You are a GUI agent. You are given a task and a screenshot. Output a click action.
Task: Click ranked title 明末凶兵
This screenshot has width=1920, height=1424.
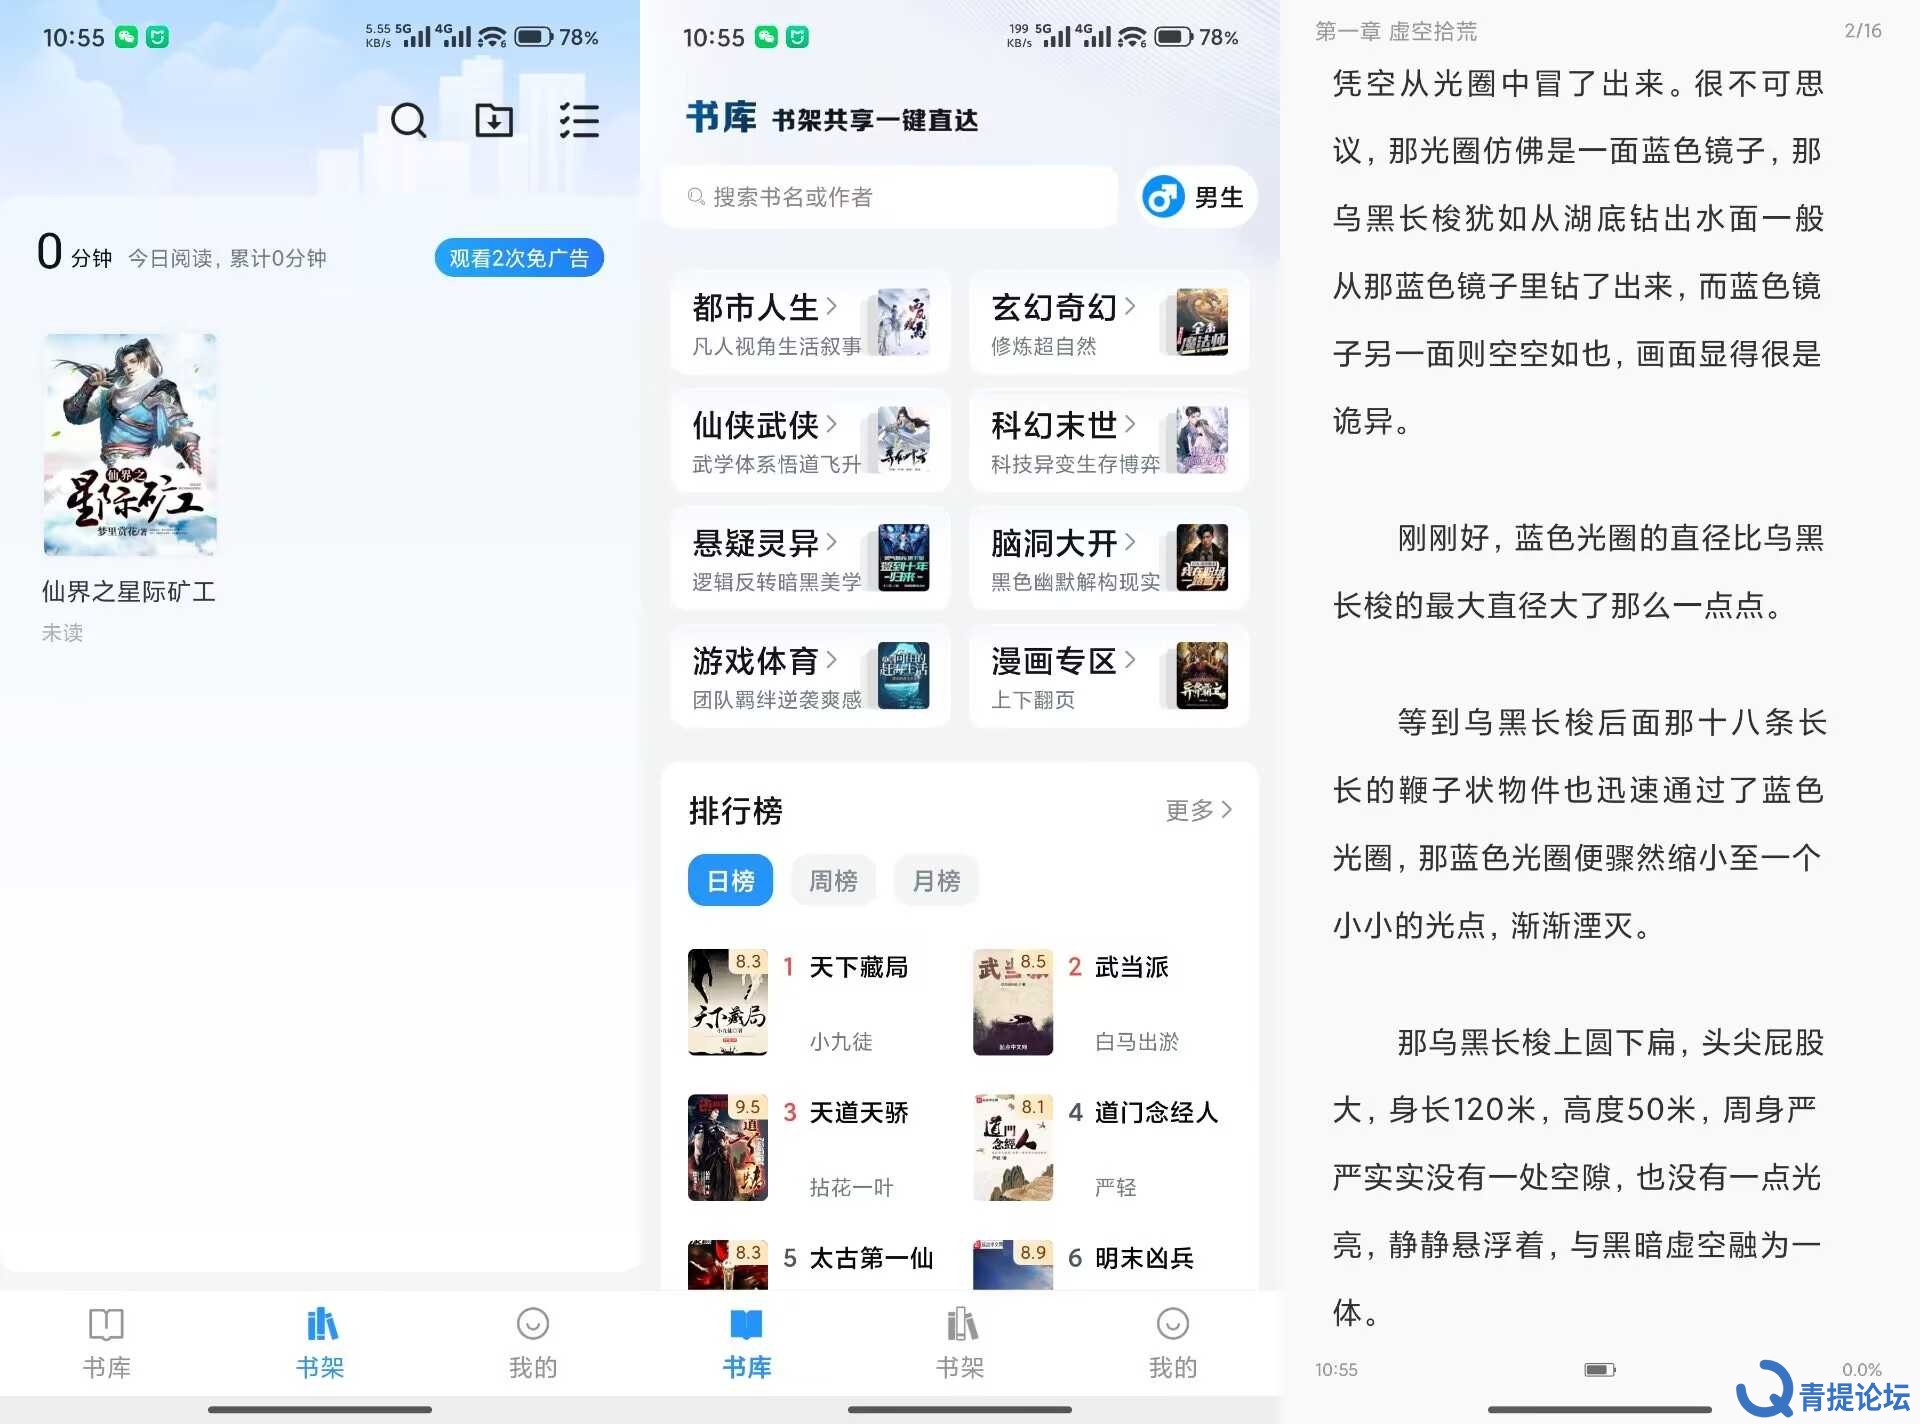1144,1258
